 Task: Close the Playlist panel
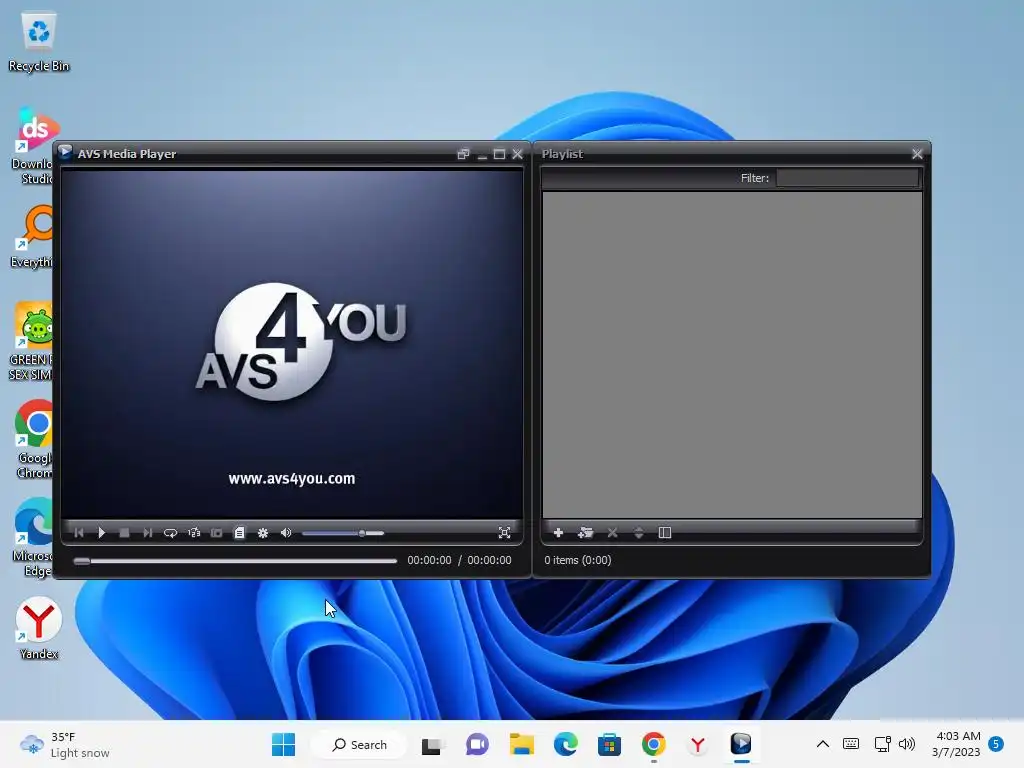point(917,154)
